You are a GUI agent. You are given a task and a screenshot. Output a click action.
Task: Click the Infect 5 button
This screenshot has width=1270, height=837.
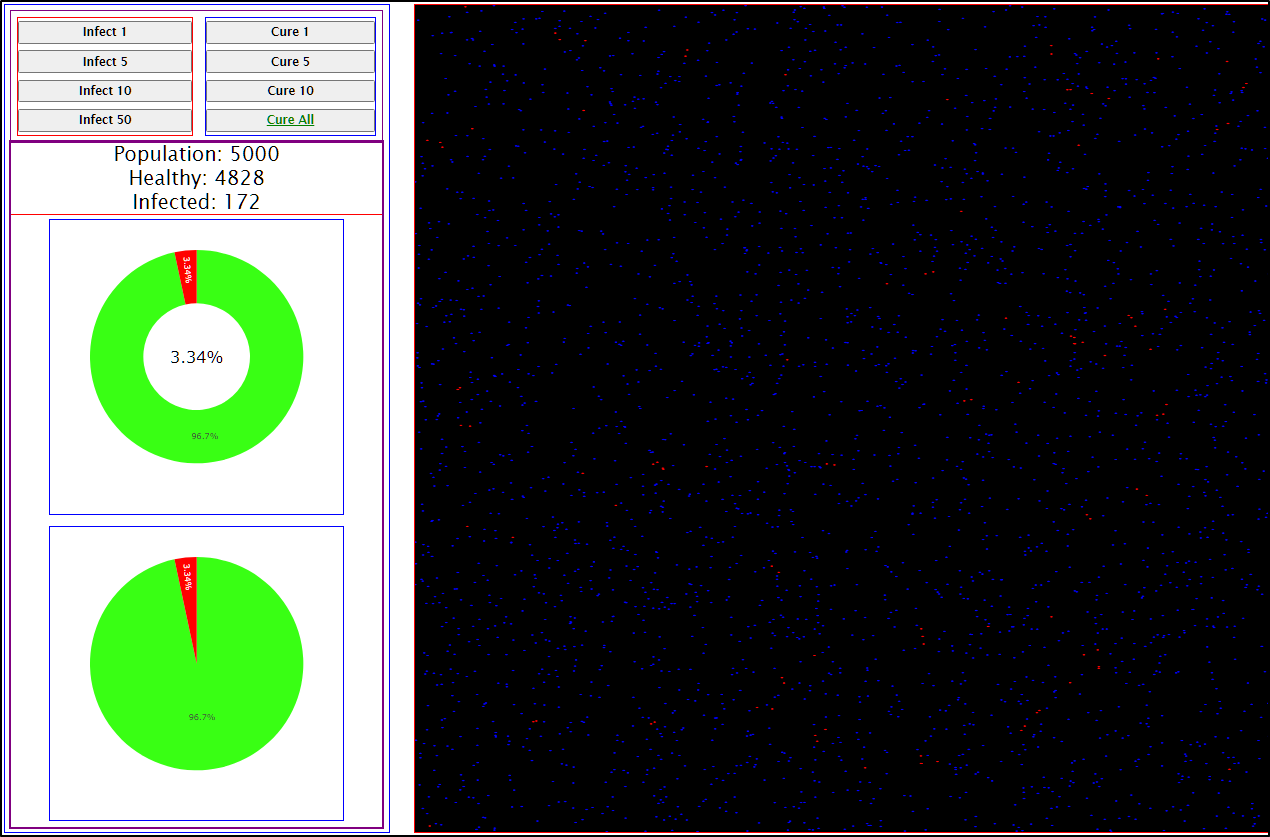[104, 61]
